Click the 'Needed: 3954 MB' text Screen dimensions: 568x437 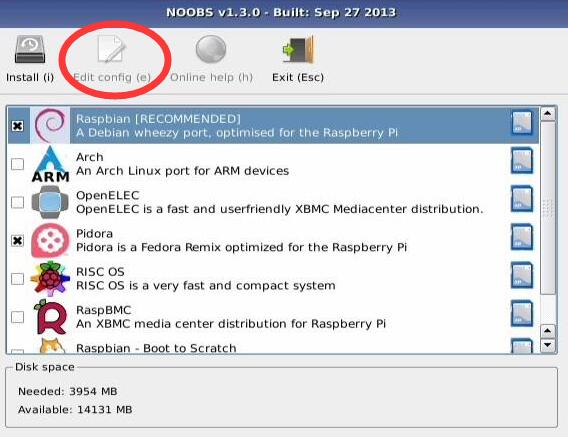click(x=68, y=391)
